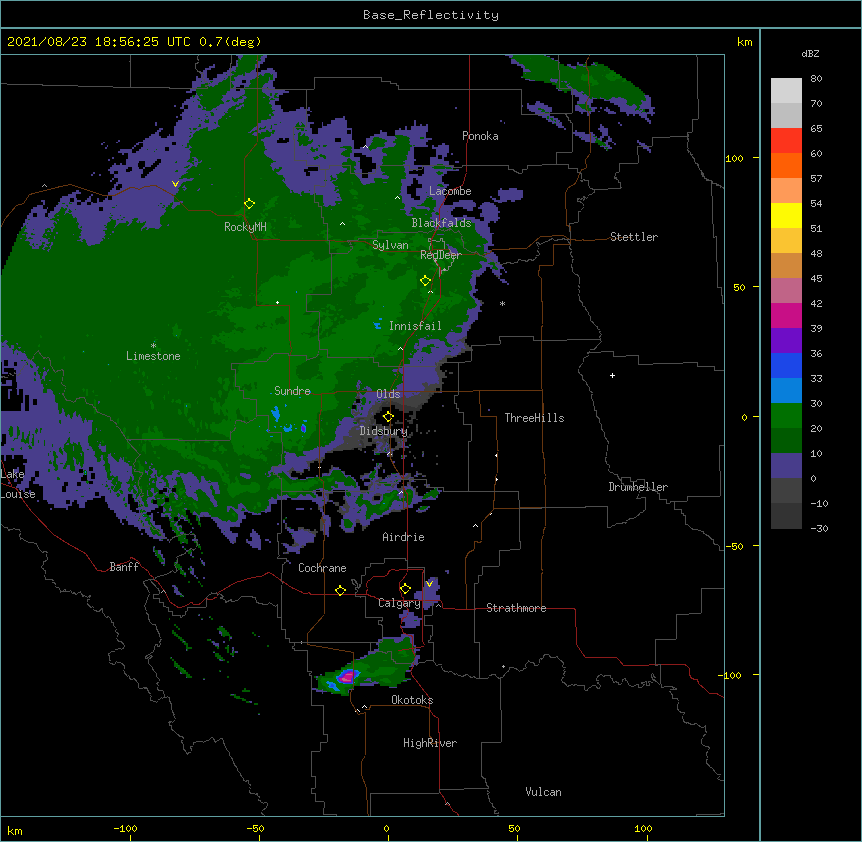Select the Drumheller label
The image size is (862, 842).
(x=638, y=487)
